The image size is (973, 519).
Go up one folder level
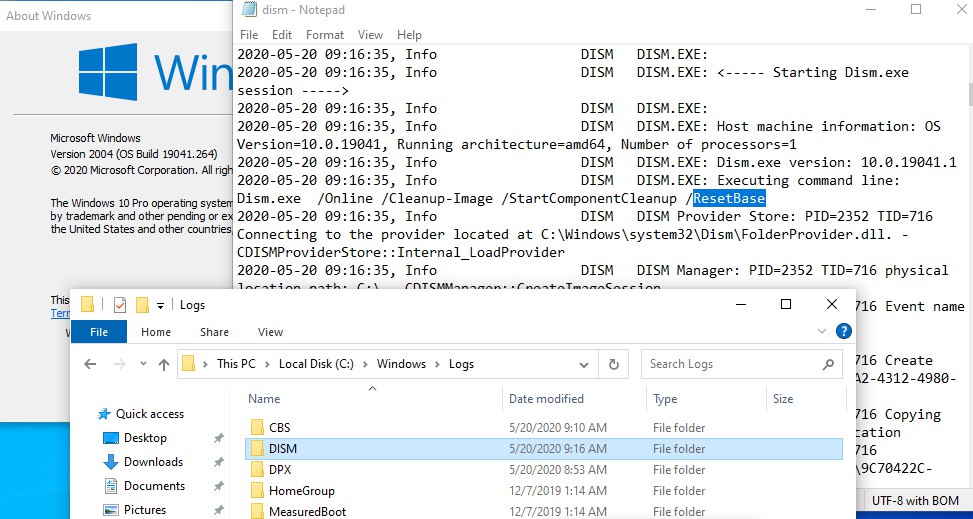pyautogui.click(x=164, y=364)
